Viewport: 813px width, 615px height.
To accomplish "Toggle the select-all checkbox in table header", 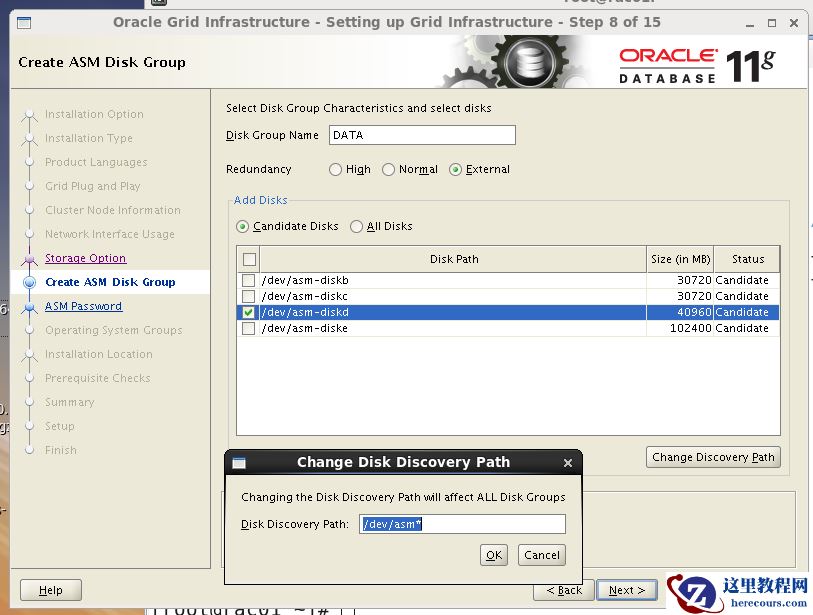I will tap(249, 259).
